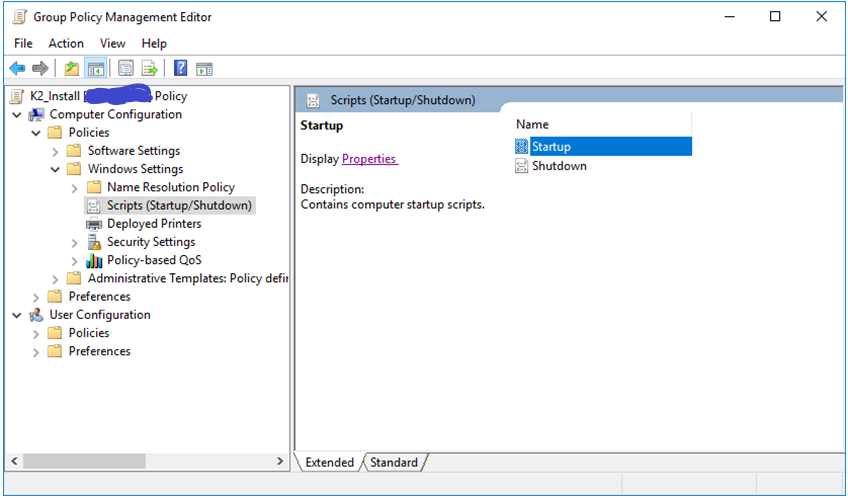
Task: Expand Policies under User Configuration
Action: coord(36,334)
